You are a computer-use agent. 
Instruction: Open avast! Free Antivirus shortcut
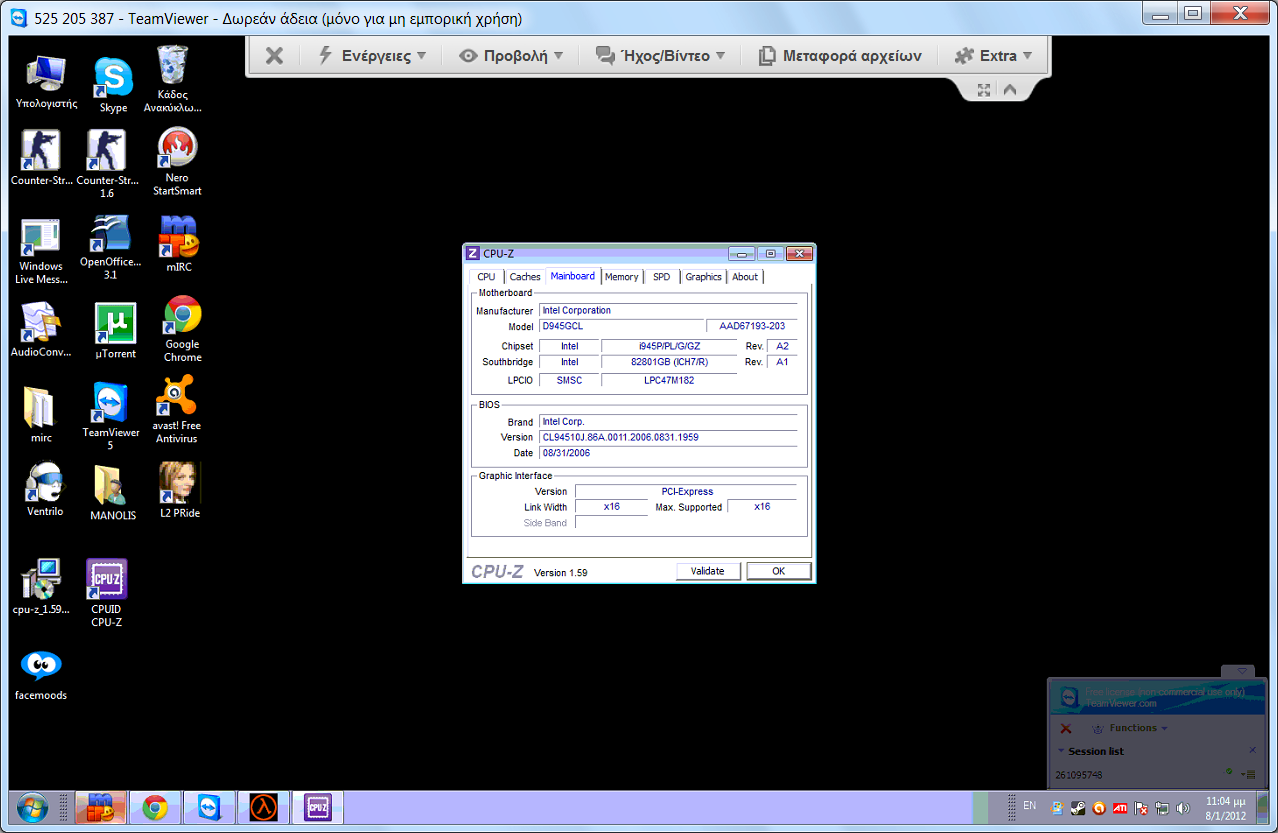(176, 409)
